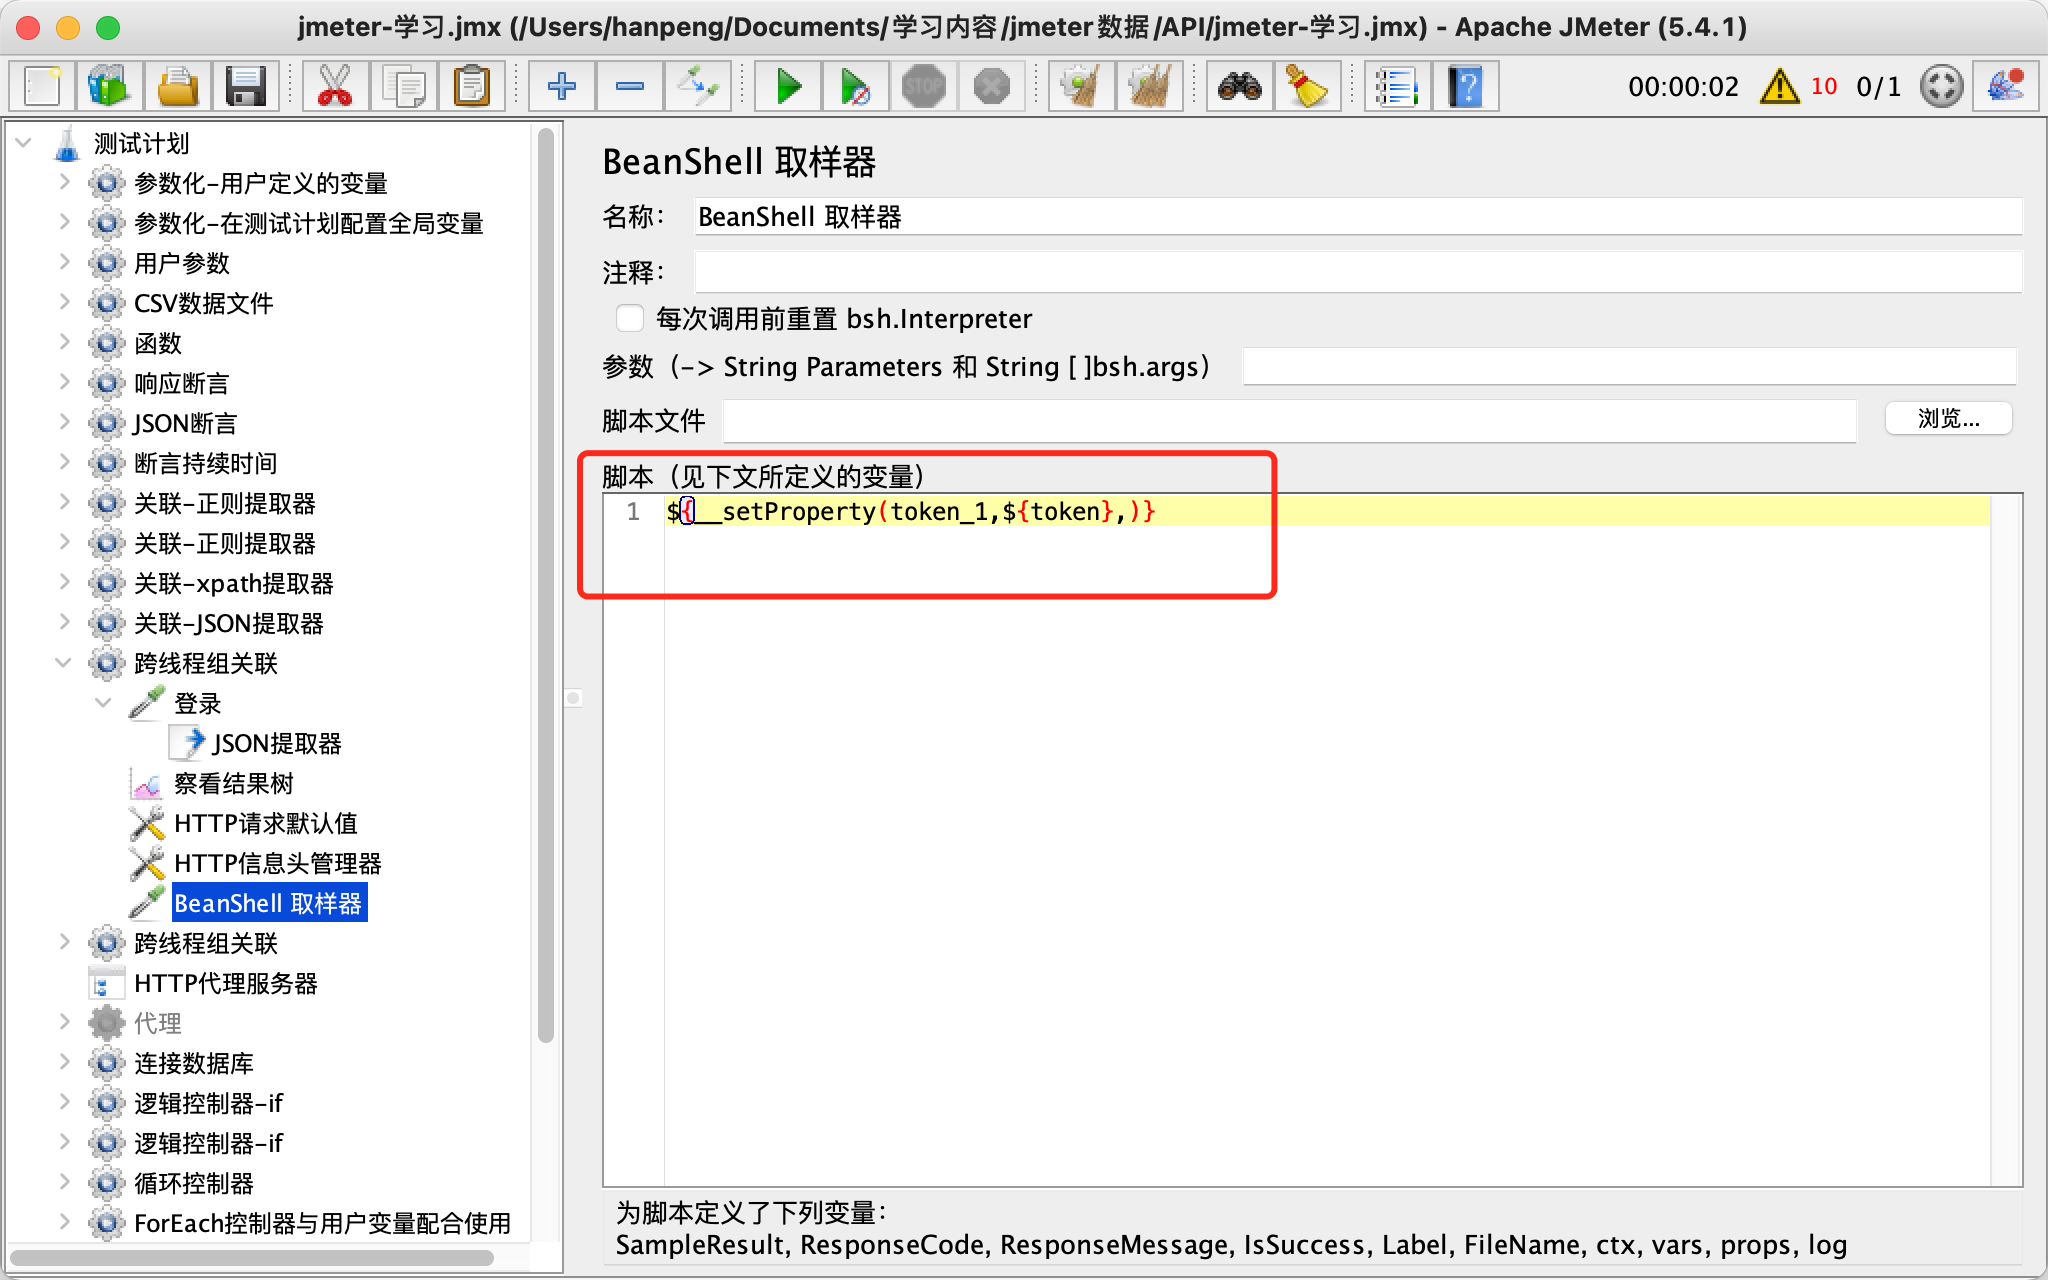This screenshot has width=2048, height=1280.
Task: Select 断言持续时间 tree item
Action: click(x=206, y=463)
